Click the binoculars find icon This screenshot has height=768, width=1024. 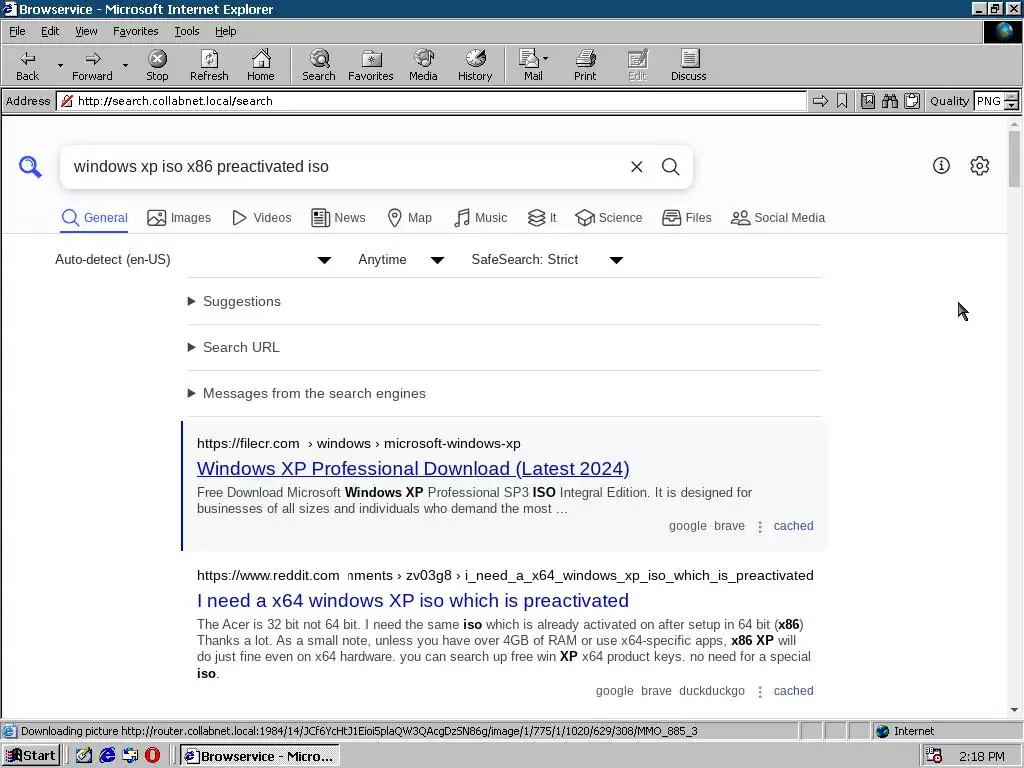click(x=889, y=101)
